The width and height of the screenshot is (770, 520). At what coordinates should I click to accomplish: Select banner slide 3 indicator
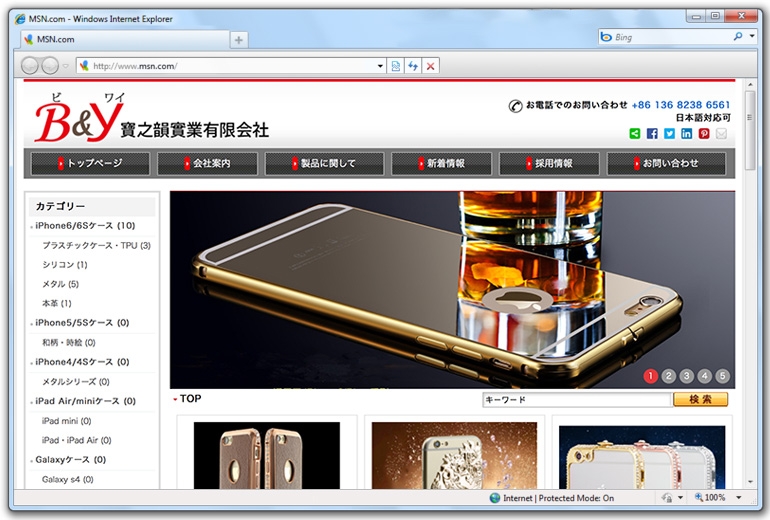[687, 376]
